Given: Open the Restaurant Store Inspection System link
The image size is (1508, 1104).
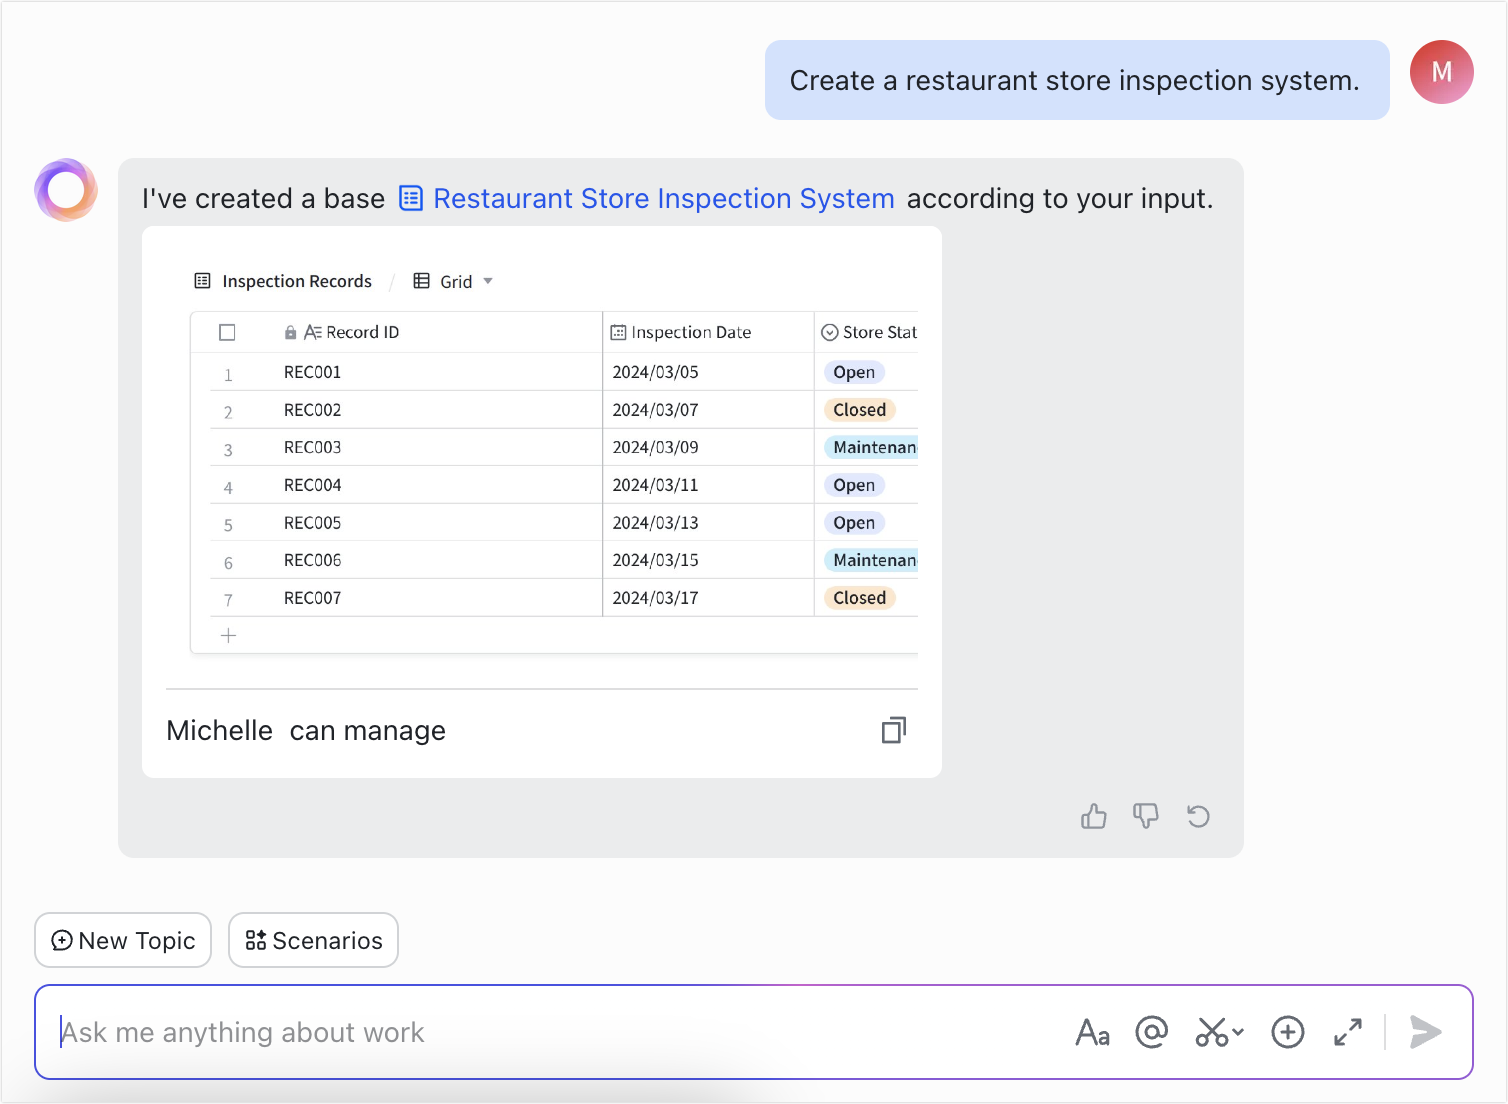Looking at the screenshot, I should [x=664, y=198].
